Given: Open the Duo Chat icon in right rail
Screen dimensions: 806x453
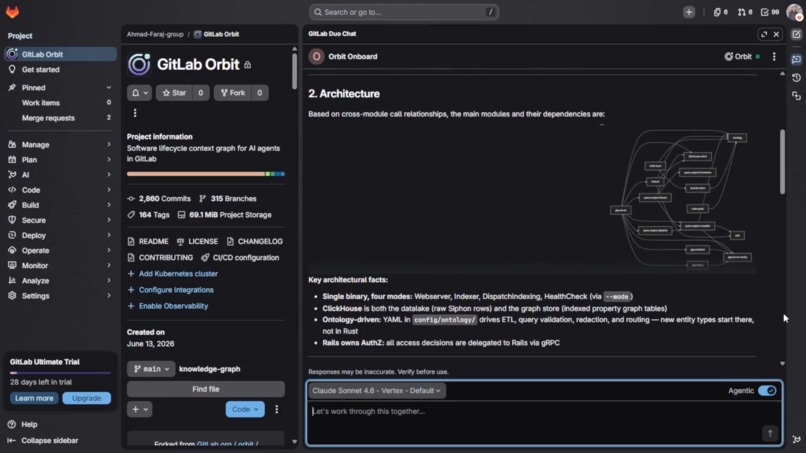Looking at the screenshot, I should tap(796, 59).
